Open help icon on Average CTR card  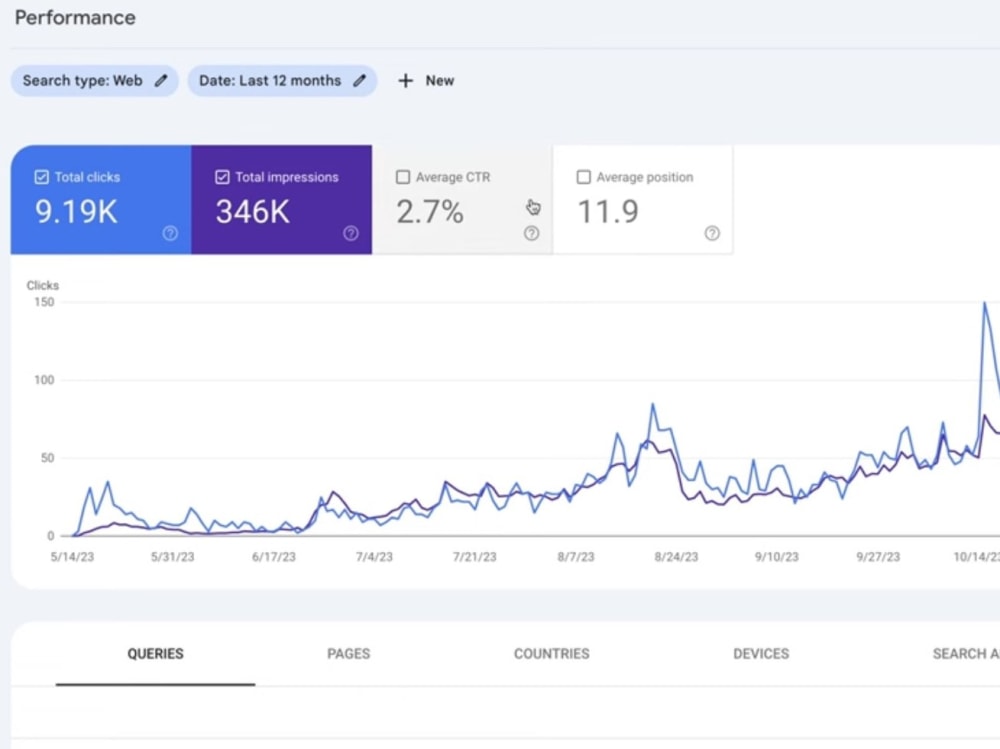tap(531, 233)
